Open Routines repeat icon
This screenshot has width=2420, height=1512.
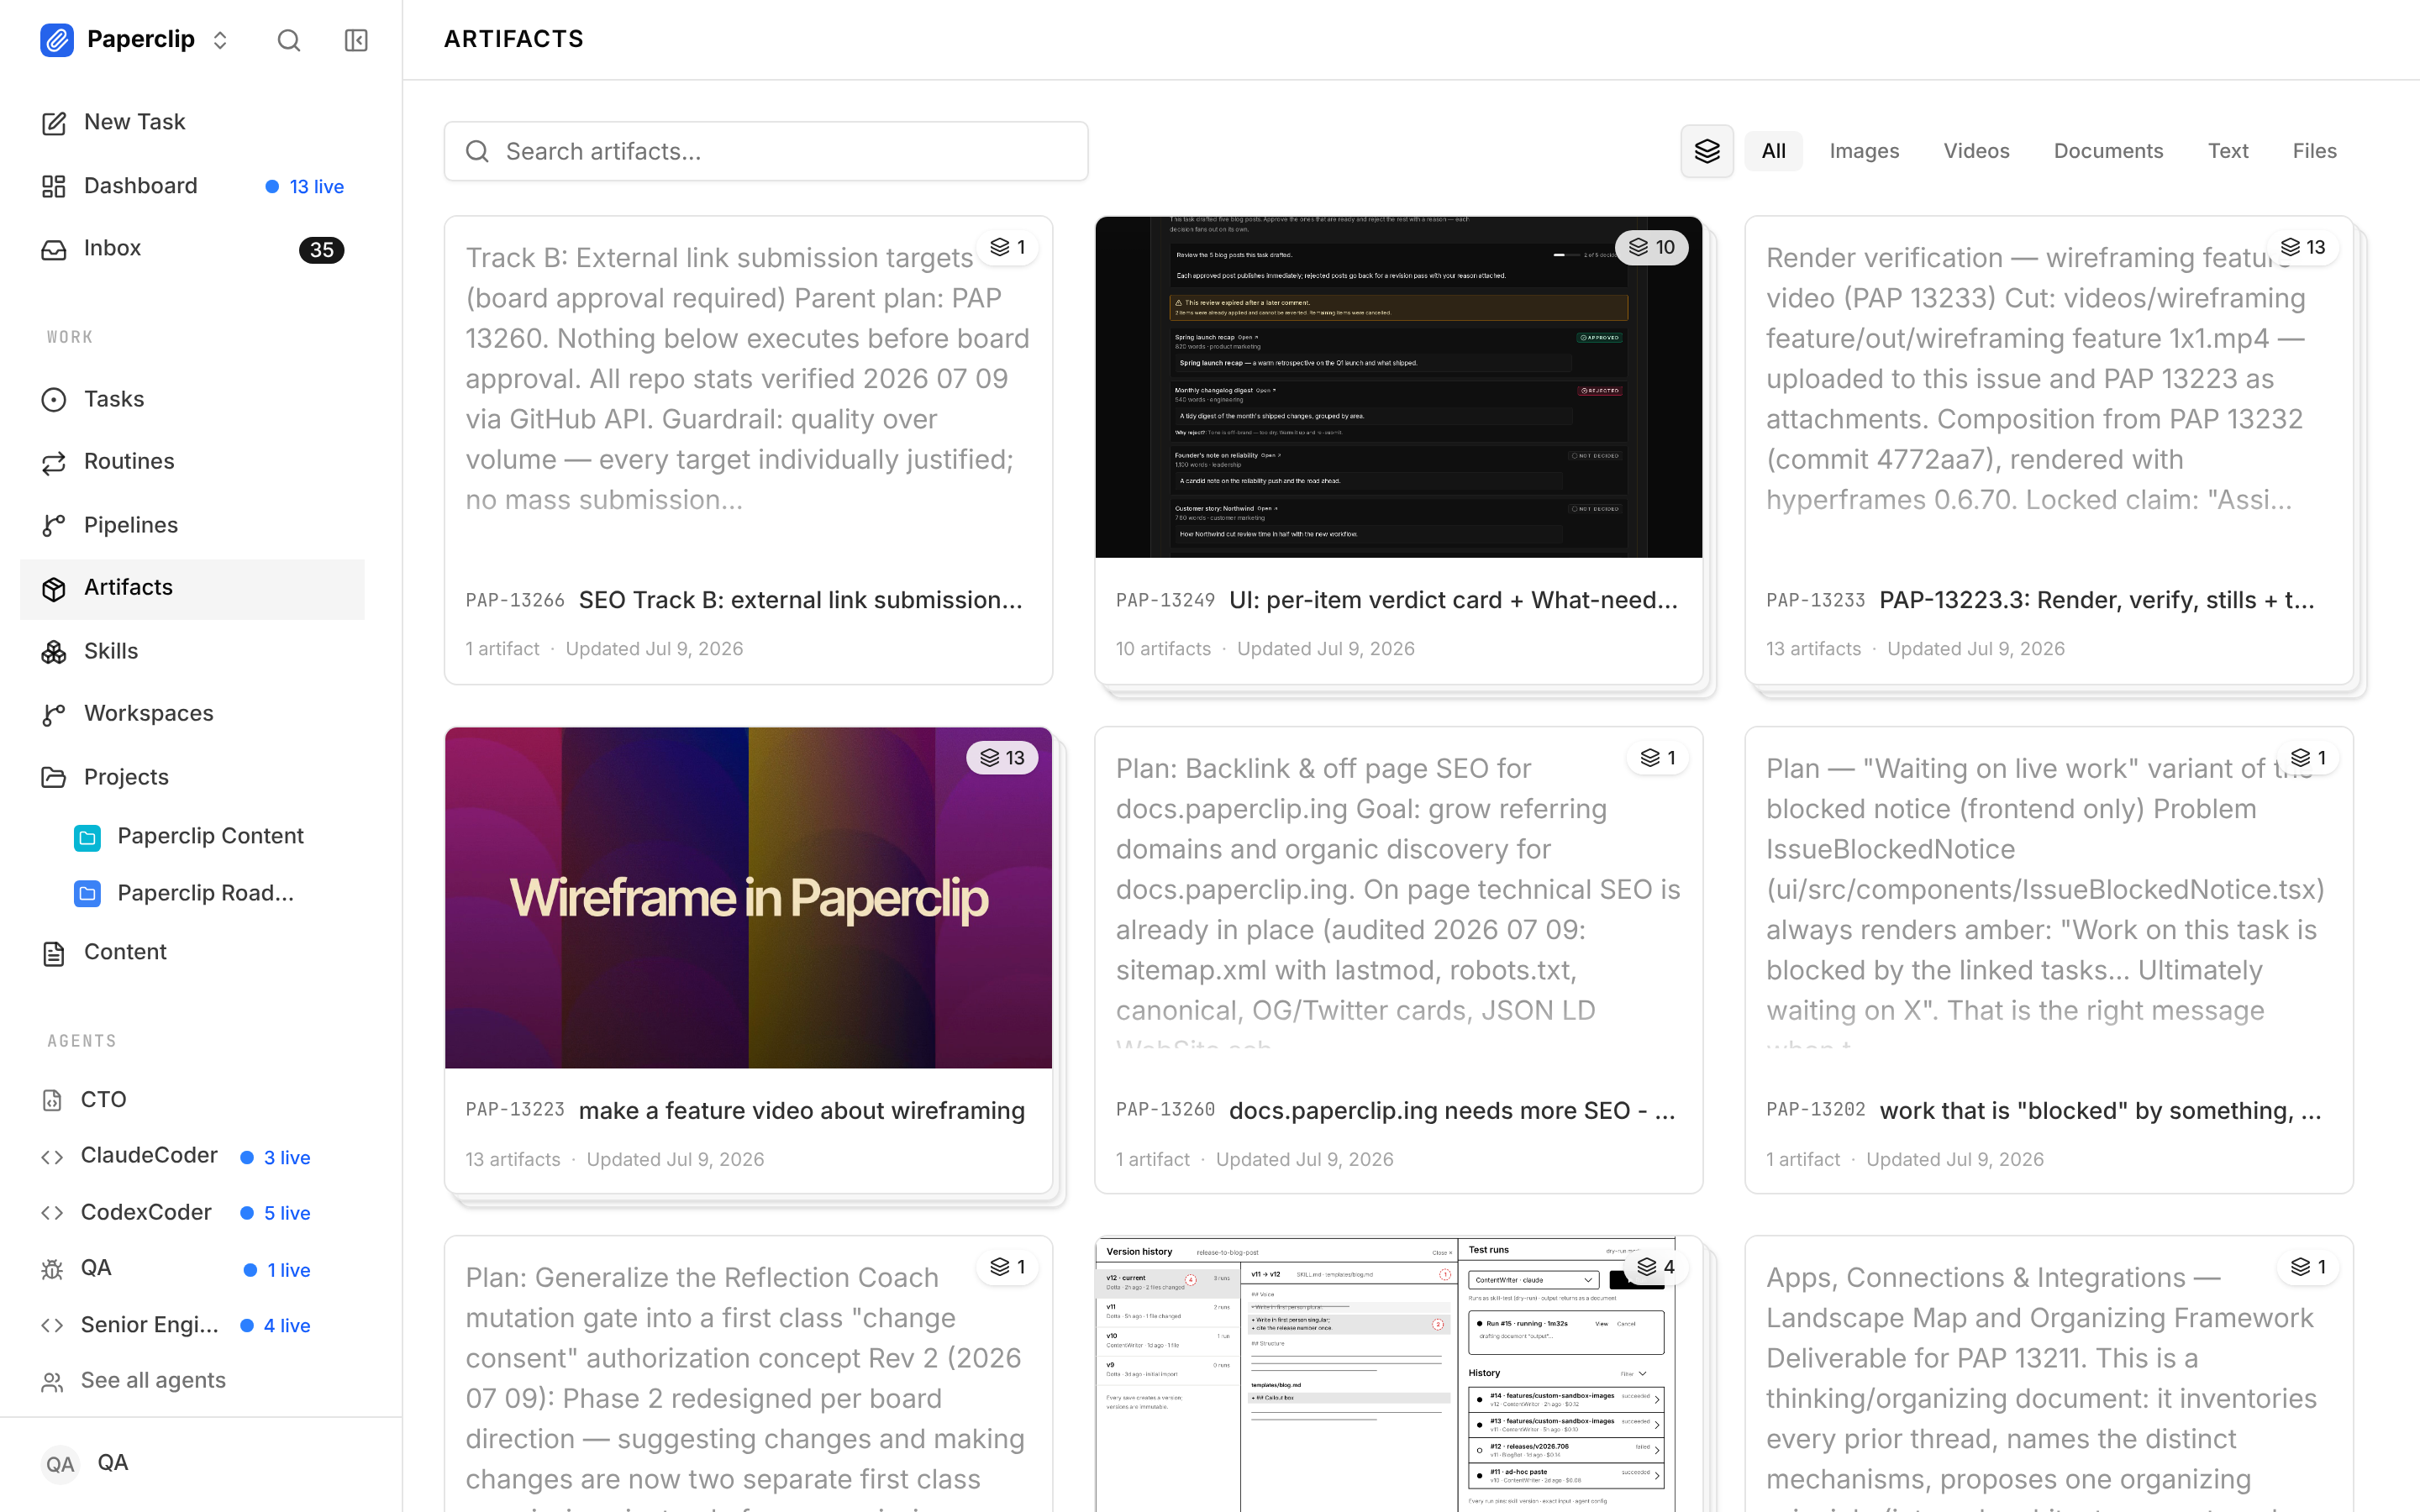point(54,462)
